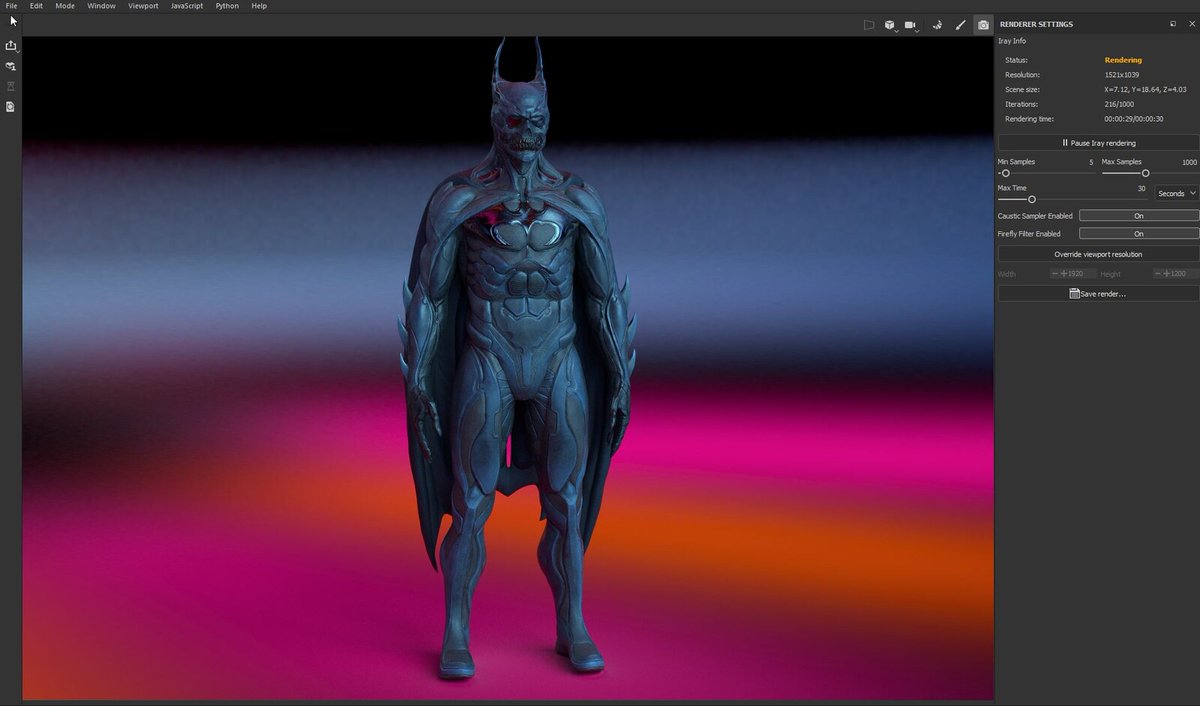
Task: Click the cloud upload icon in left sidebar
Action: pos(11,66)
